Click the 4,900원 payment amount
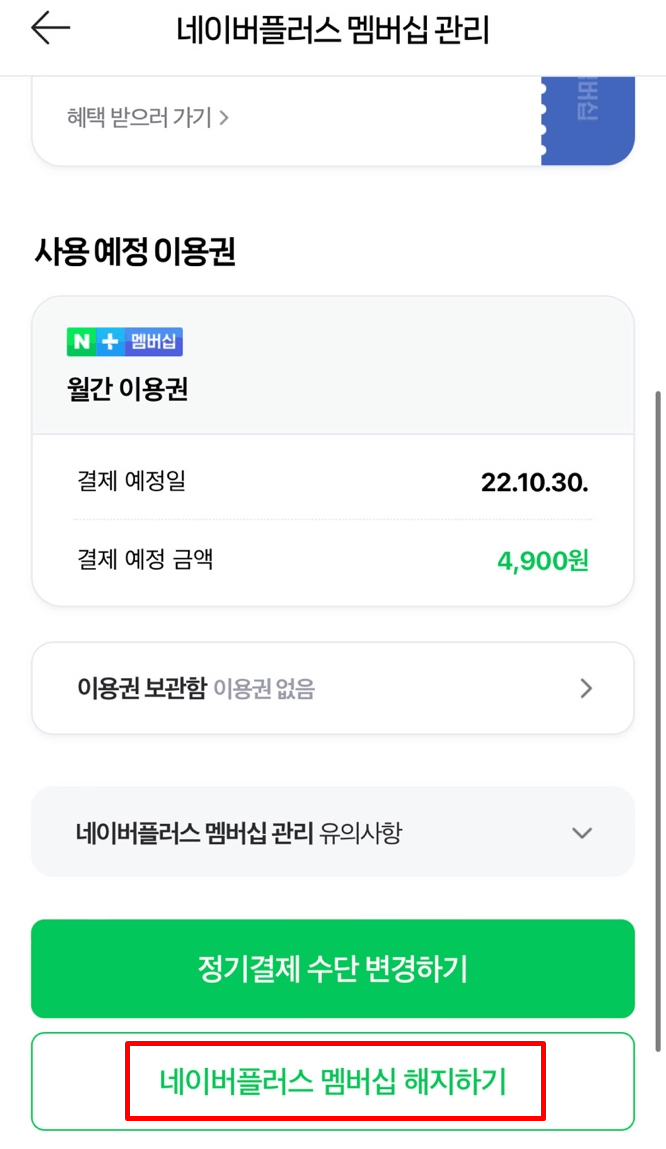666x1149 pixels. [x=541, y=562]
